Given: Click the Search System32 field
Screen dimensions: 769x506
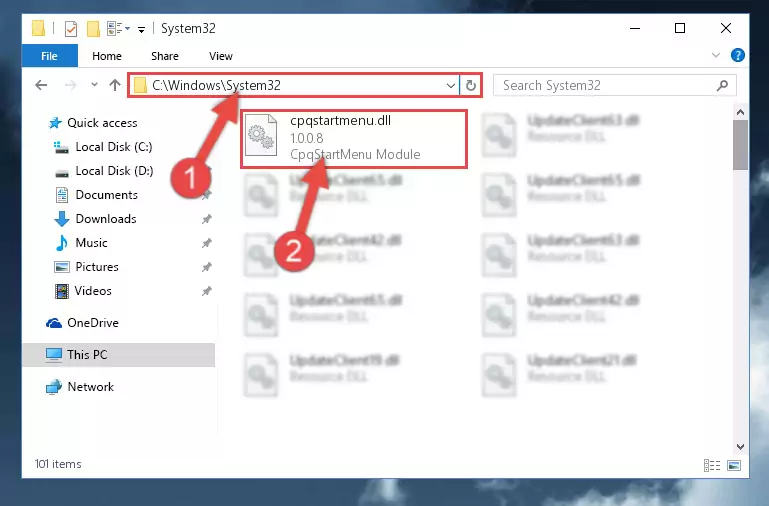Looking at the screenshot, I should coord(615,85).
